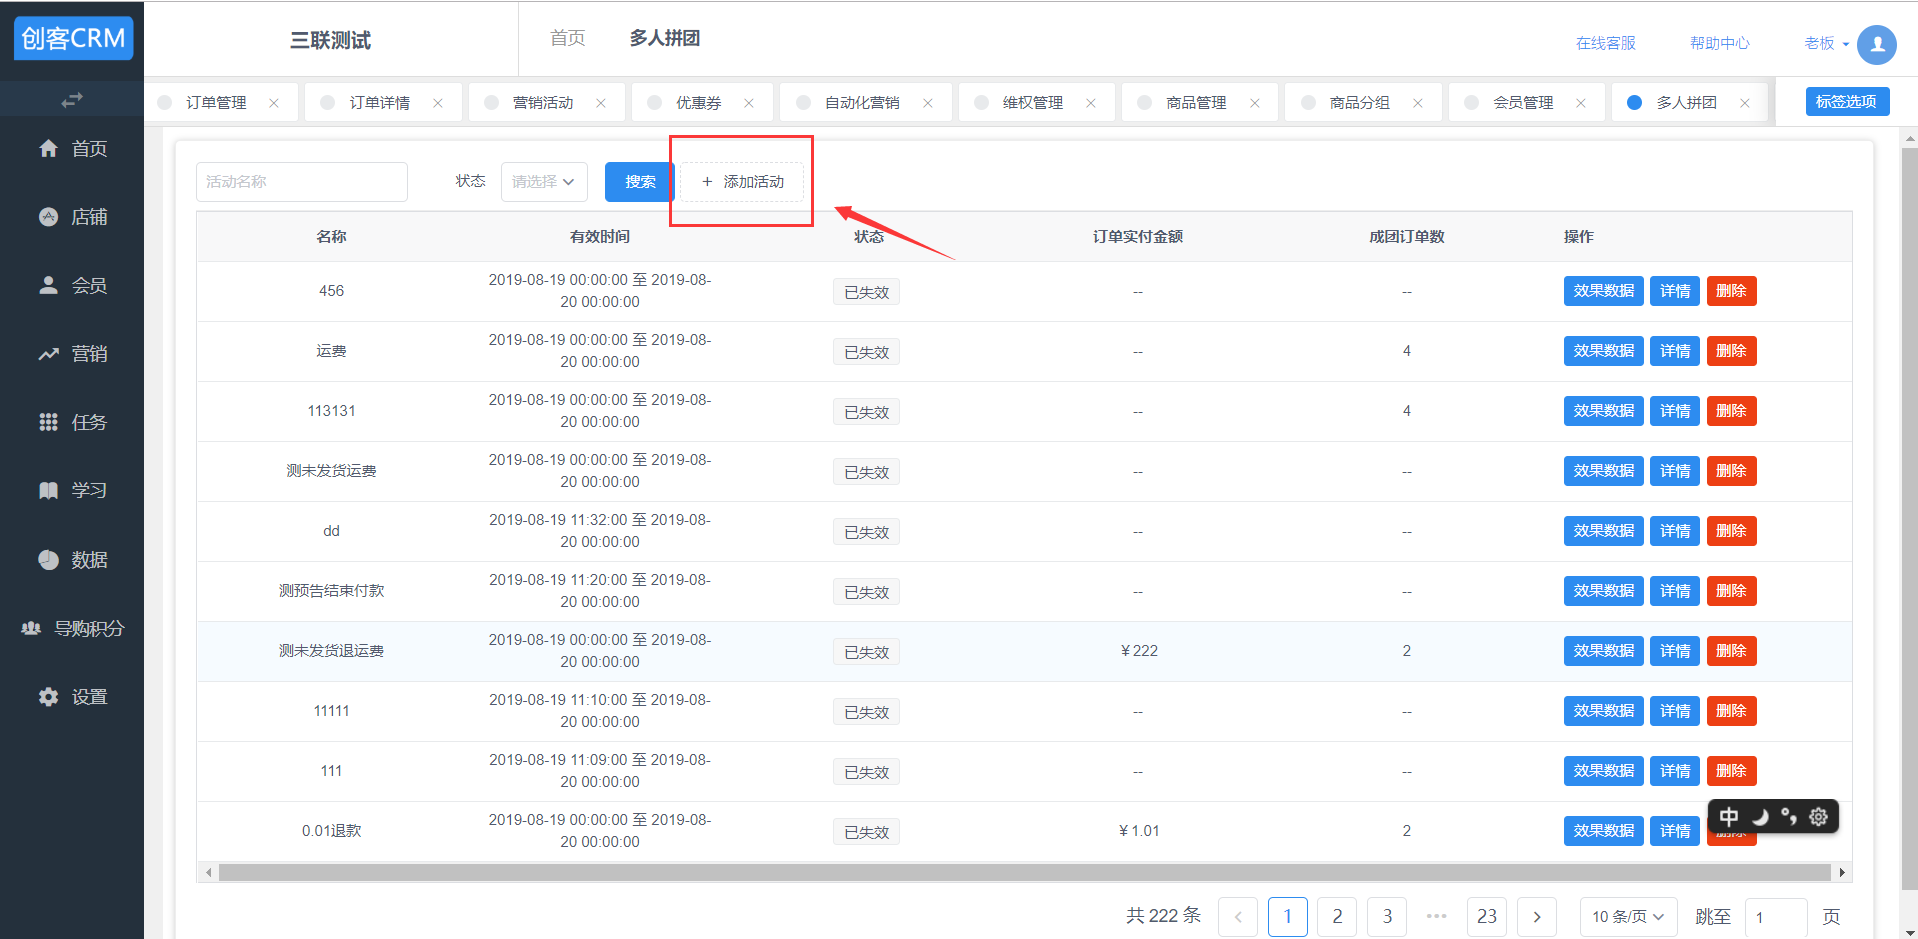Open the 标签选项 button
Viewport: 1918px width, 939px height.
pyautogui.click(x=1847, y=102)
